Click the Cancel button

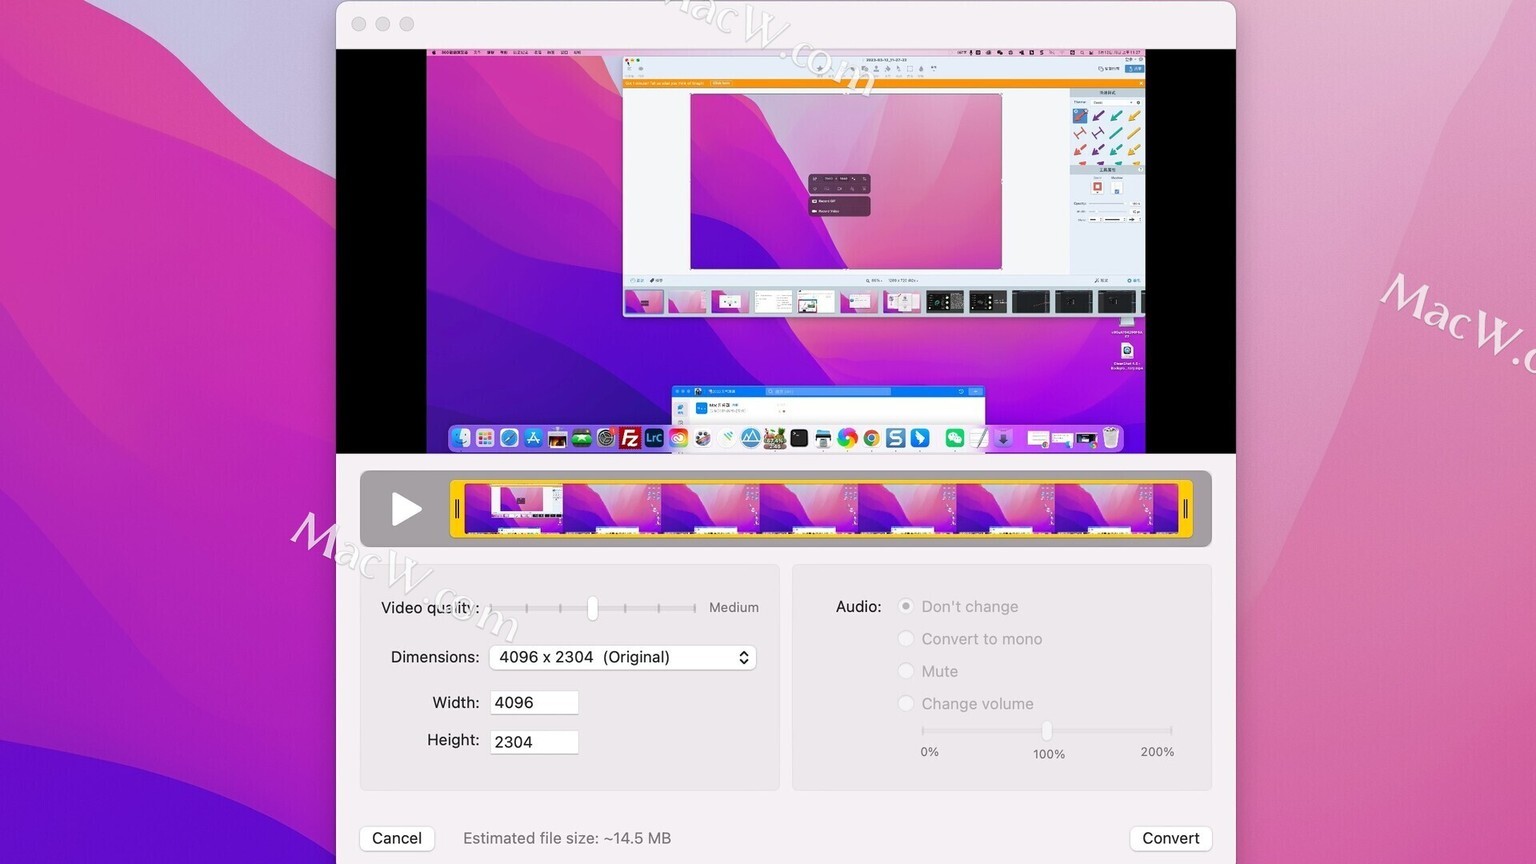coord(397,838)
